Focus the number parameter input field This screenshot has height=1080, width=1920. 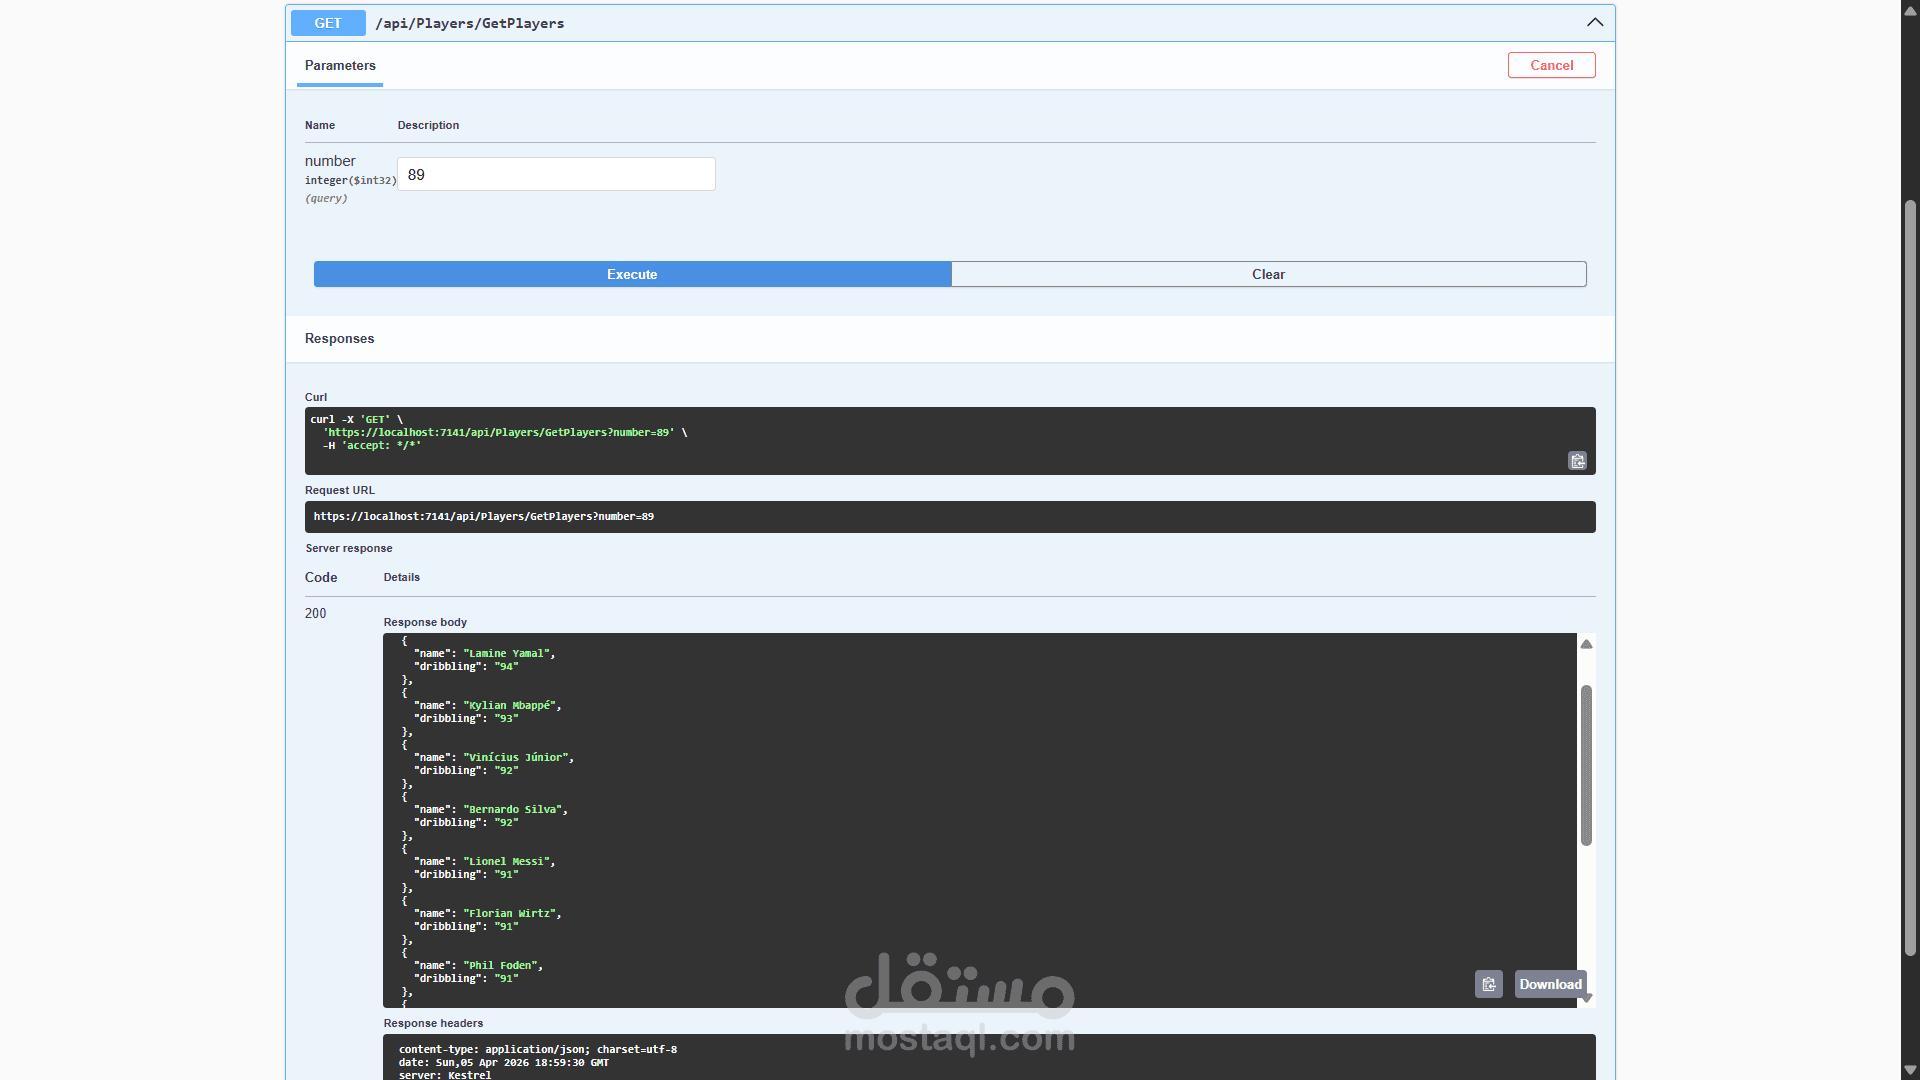556,175
